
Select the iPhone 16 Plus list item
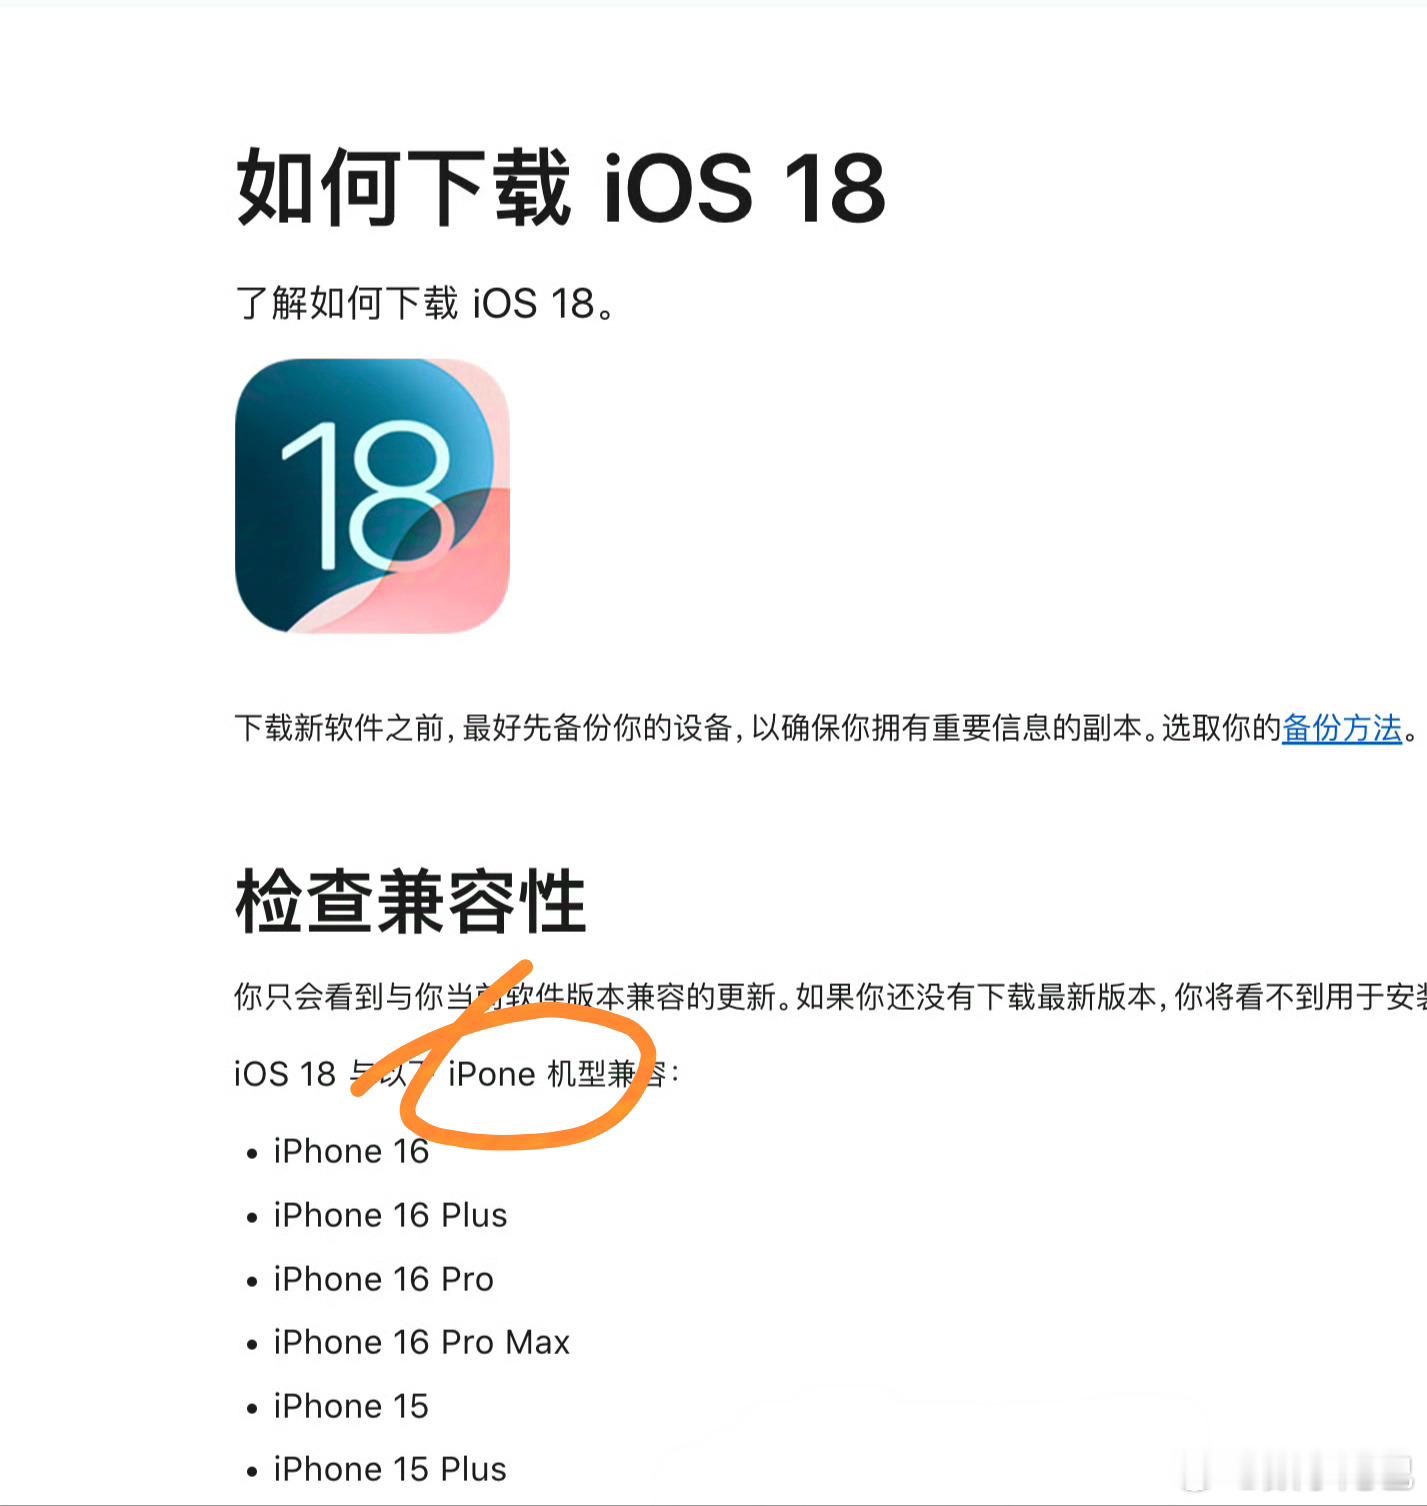tap(390, 1215)
